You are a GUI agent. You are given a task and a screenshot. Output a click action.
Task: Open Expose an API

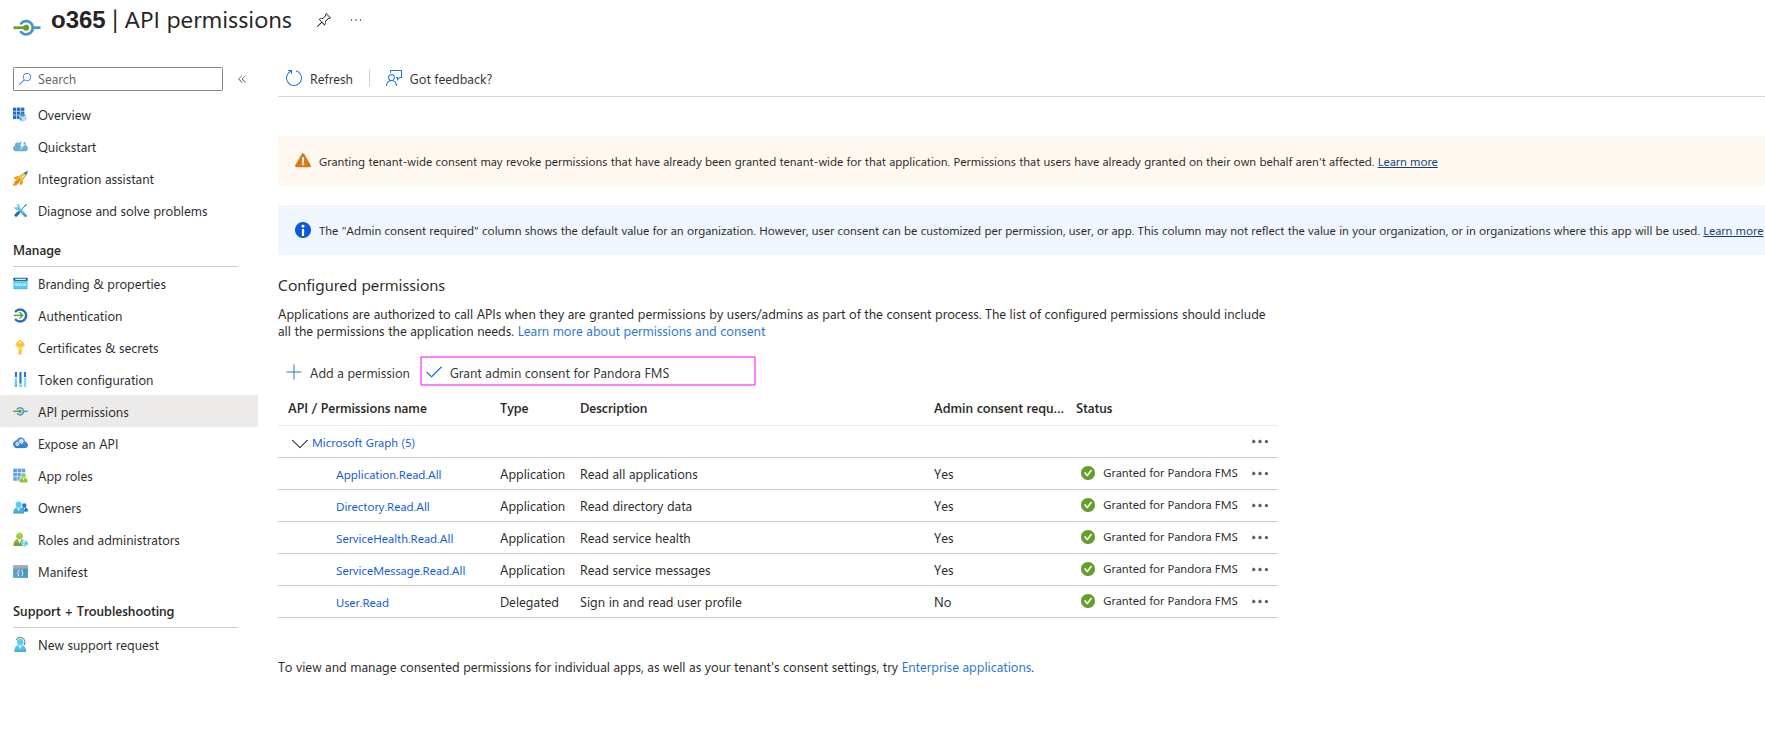[x=78, y=444]
